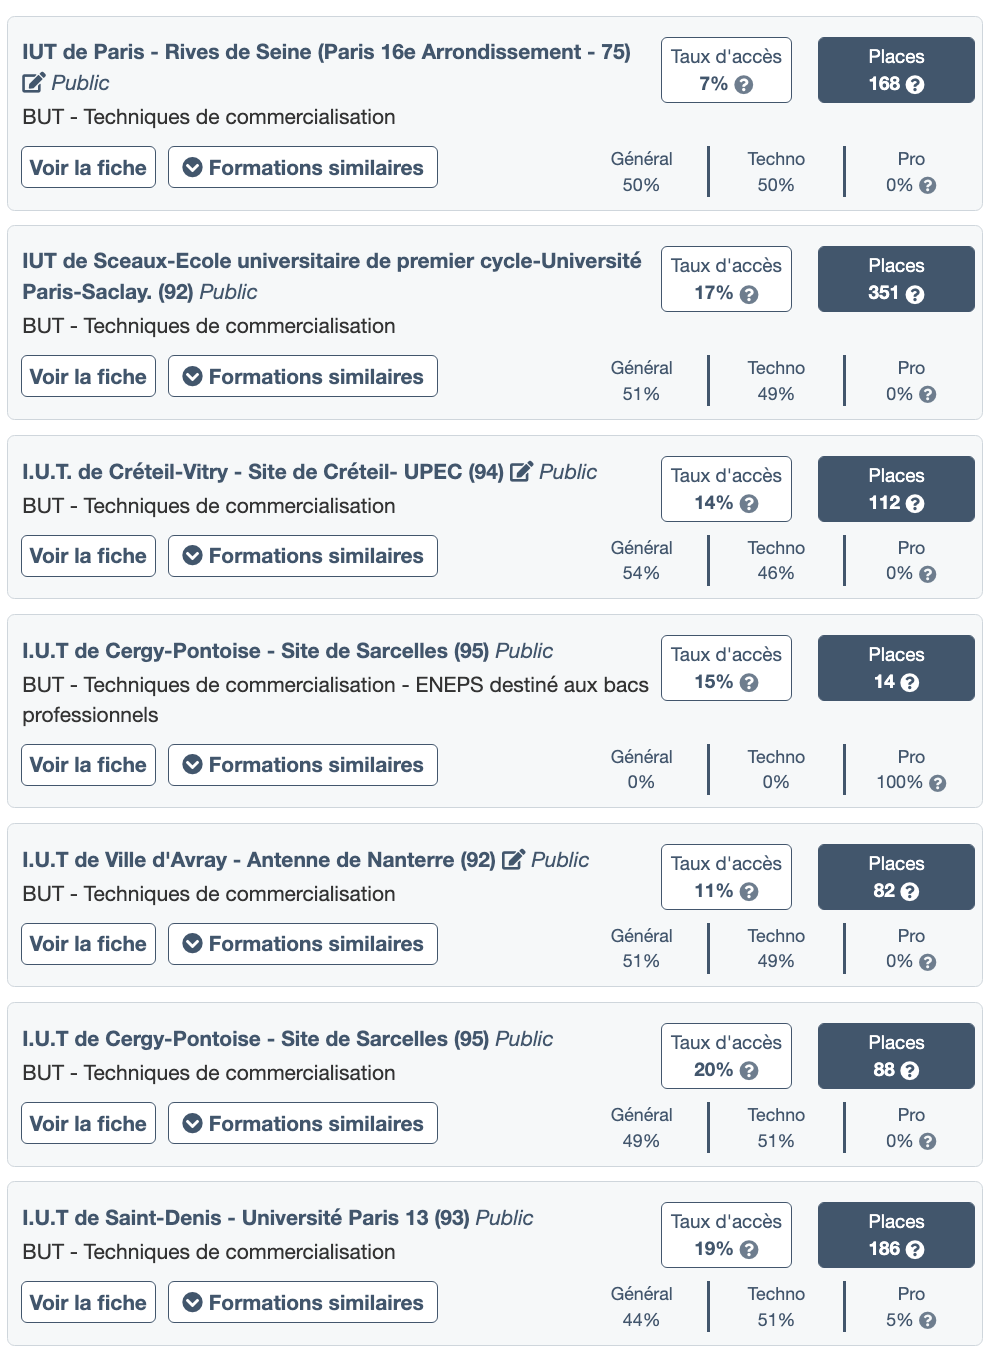Open Voir la fiche for Saint-Denis Paris 13
This screenshot has height=1372, width=986.
click(x=88, y=1303)
